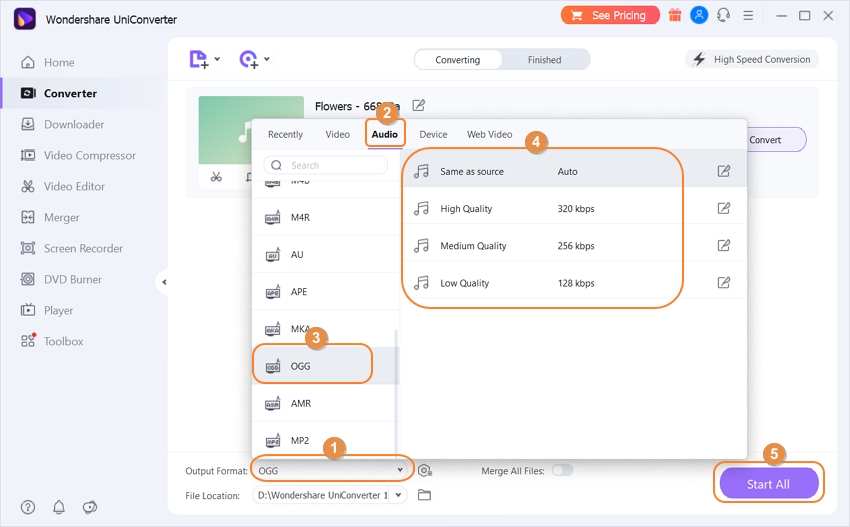Open the notifications bell icon
This screenshot has width=850, height=527.
[59, 507]
